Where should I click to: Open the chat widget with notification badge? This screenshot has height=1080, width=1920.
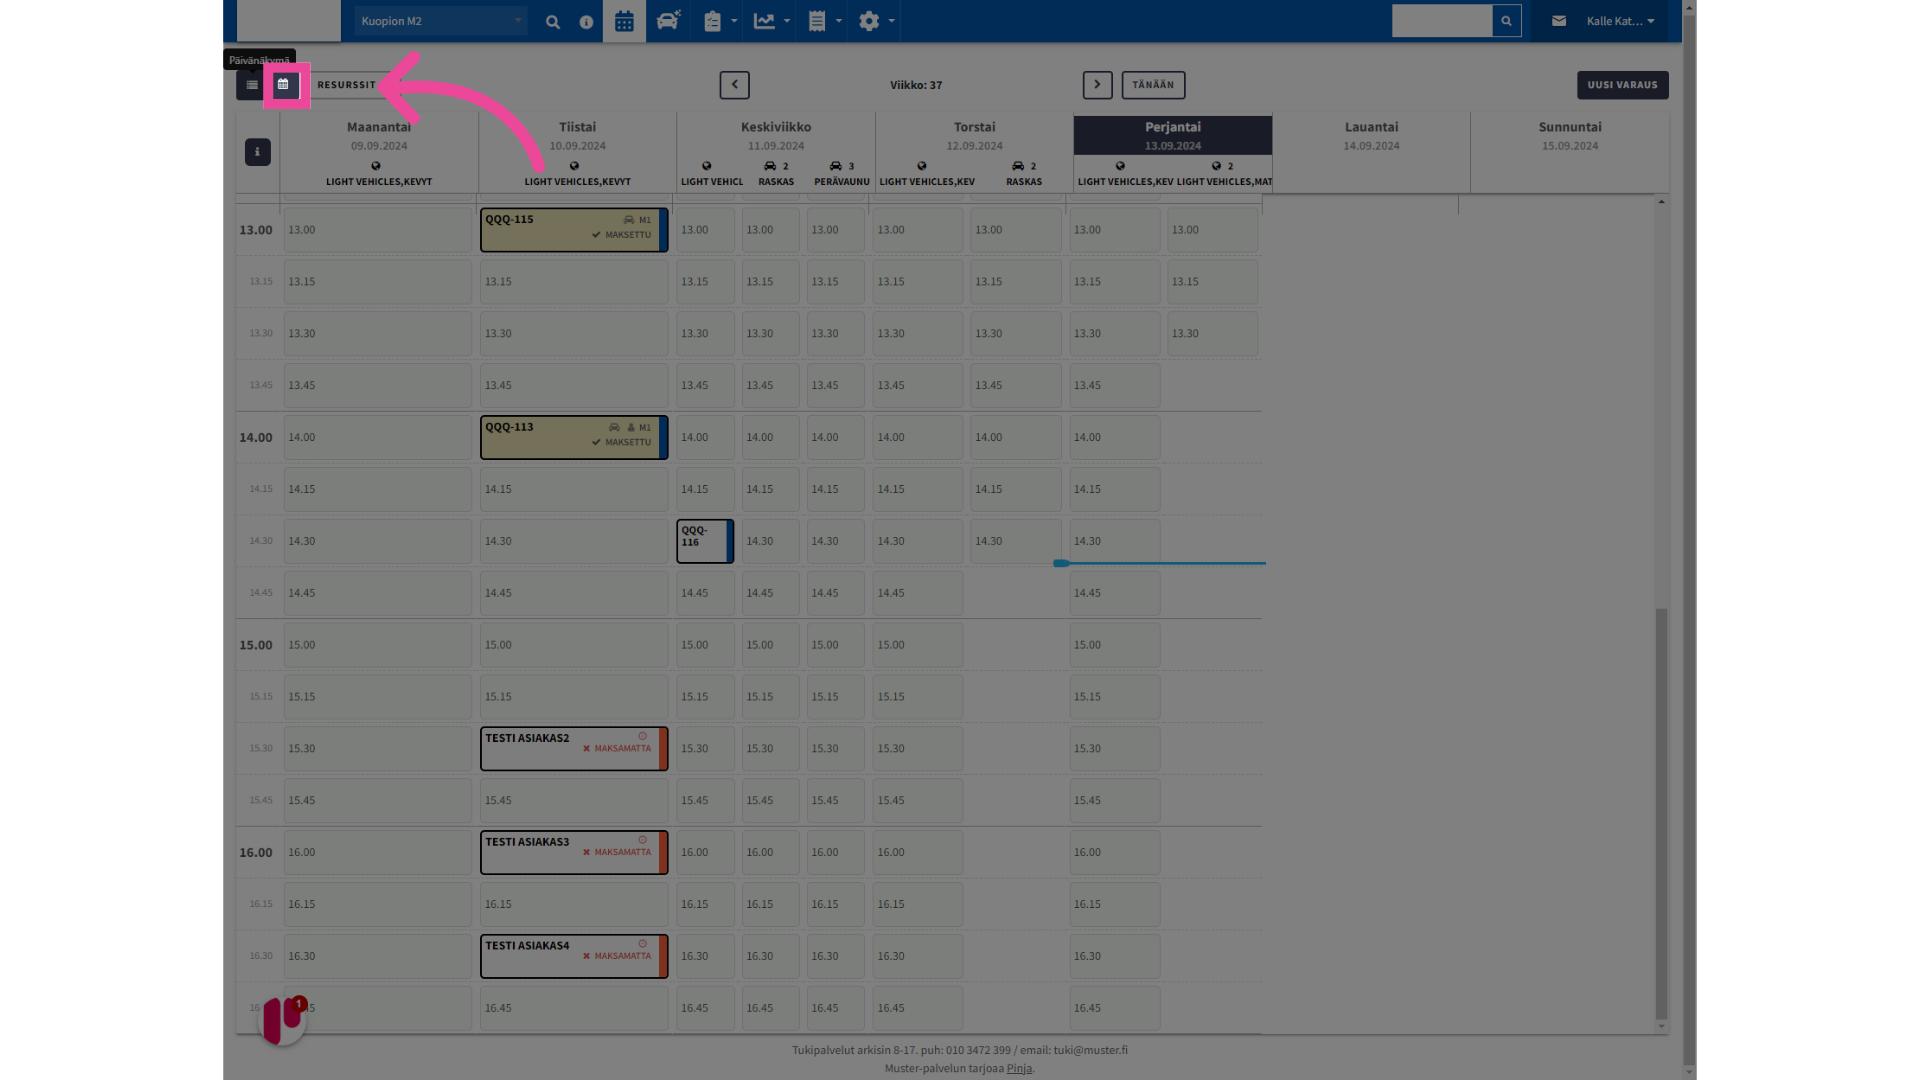coord(283,1020)
